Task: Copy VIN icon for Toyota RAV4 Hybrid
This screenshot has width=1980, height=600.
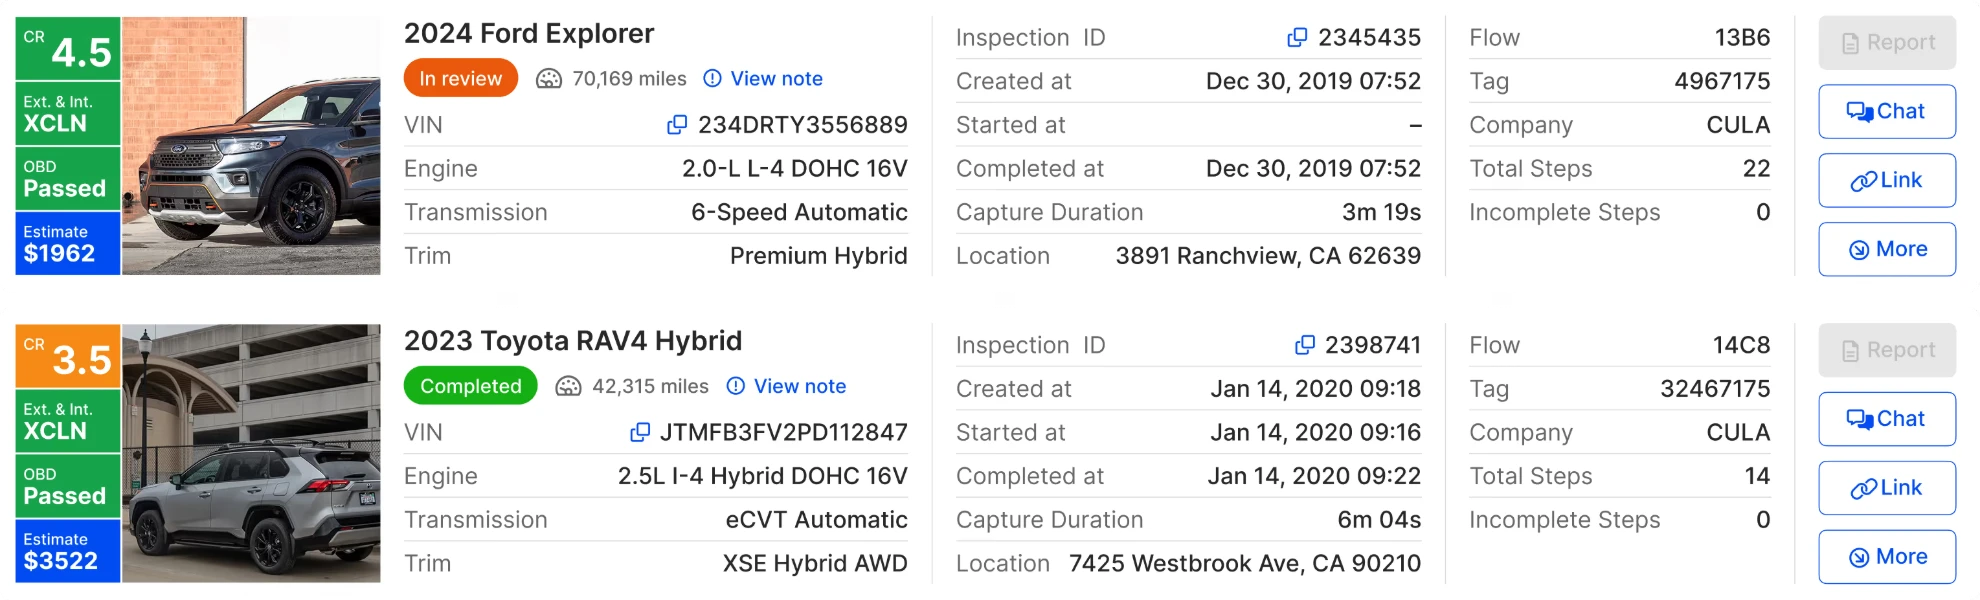Action: tap(640, 432)
